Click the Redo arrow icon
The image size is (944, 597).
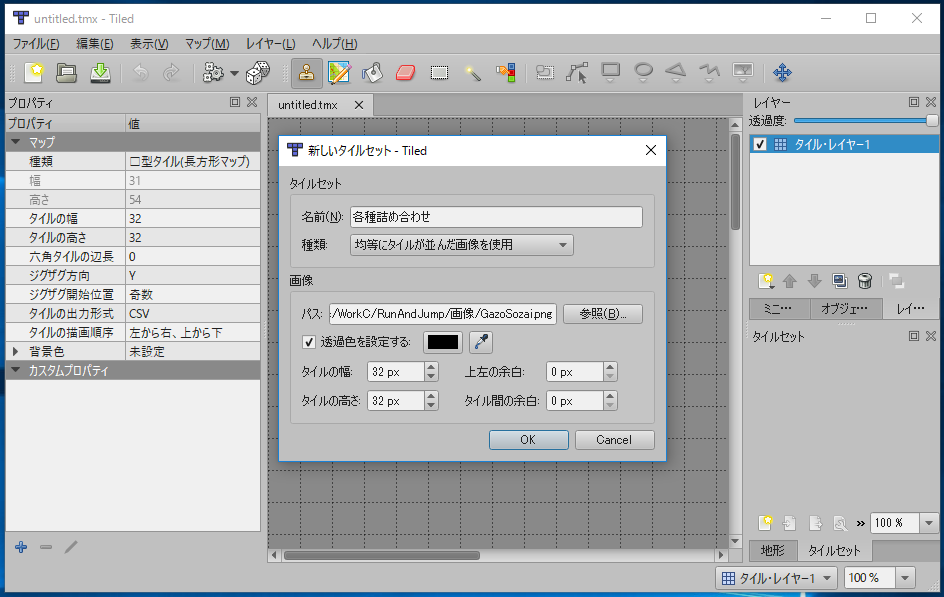(172, 72)
